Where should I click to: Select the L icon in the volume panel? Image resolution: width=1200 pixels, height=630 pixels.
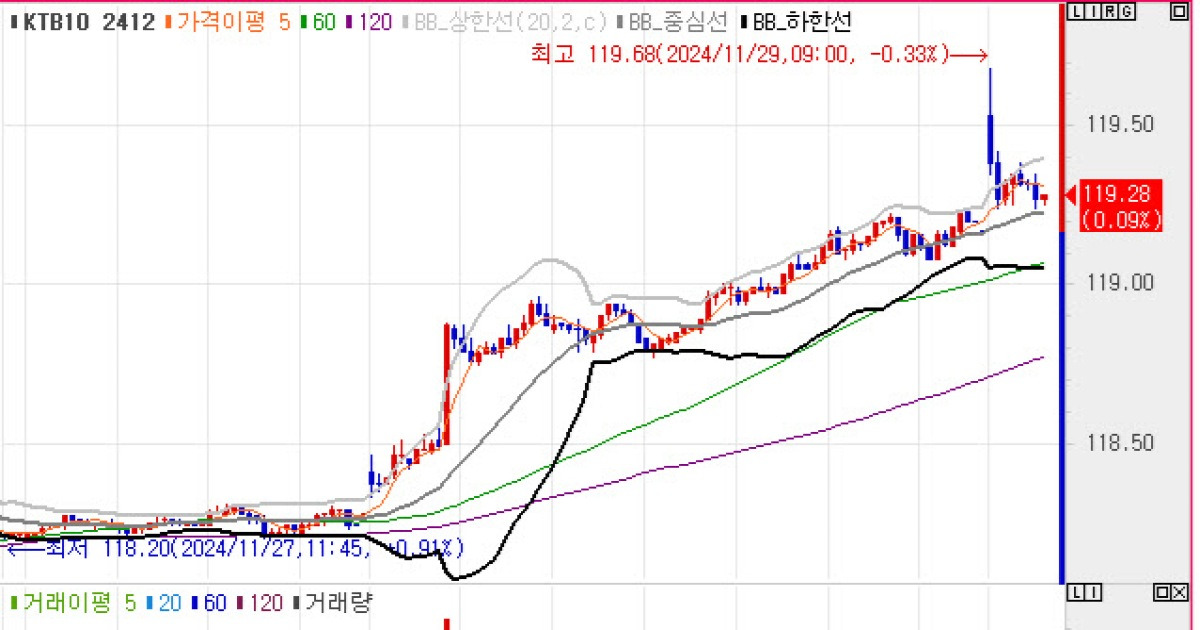tap(1076, 592)
